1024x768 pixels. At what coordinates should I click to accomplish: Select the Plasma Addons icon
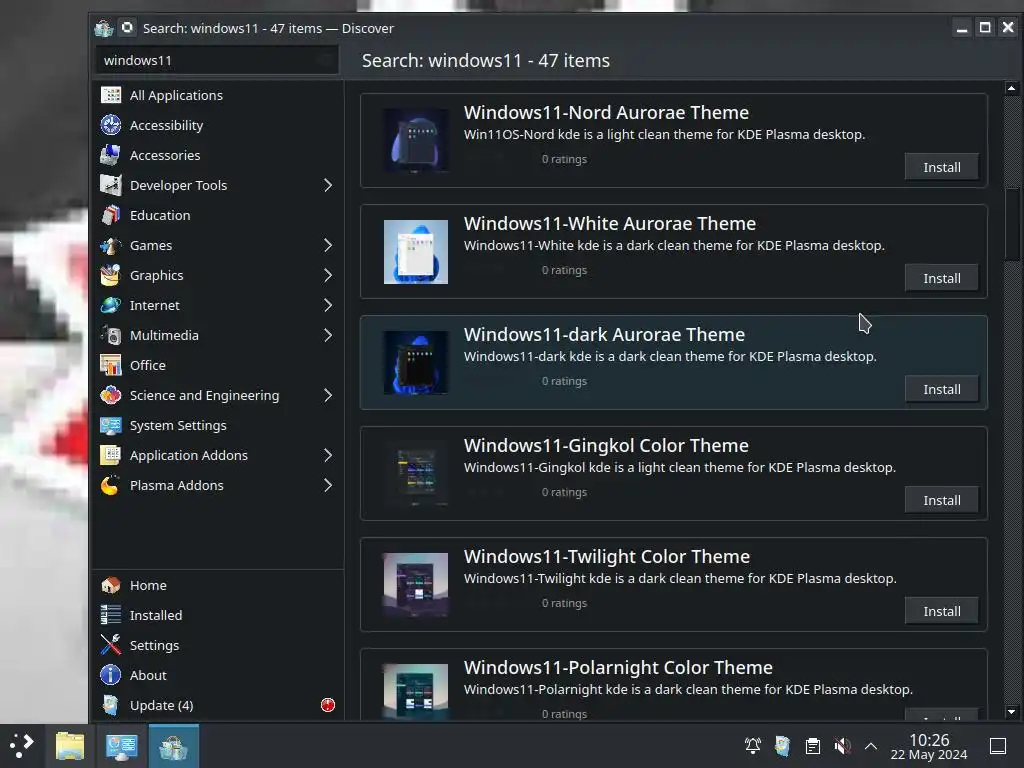[x=110, y=485]
